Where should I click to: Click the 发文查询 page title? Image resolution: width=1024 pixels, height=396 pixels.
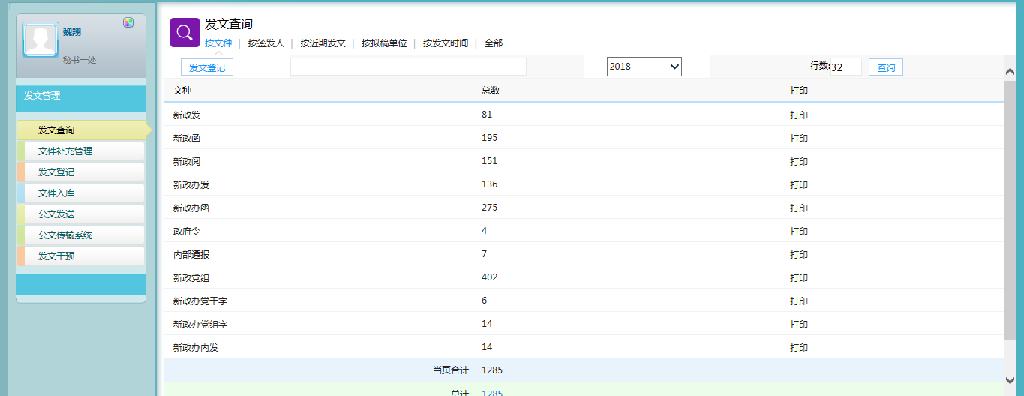[x=229, y=25]
